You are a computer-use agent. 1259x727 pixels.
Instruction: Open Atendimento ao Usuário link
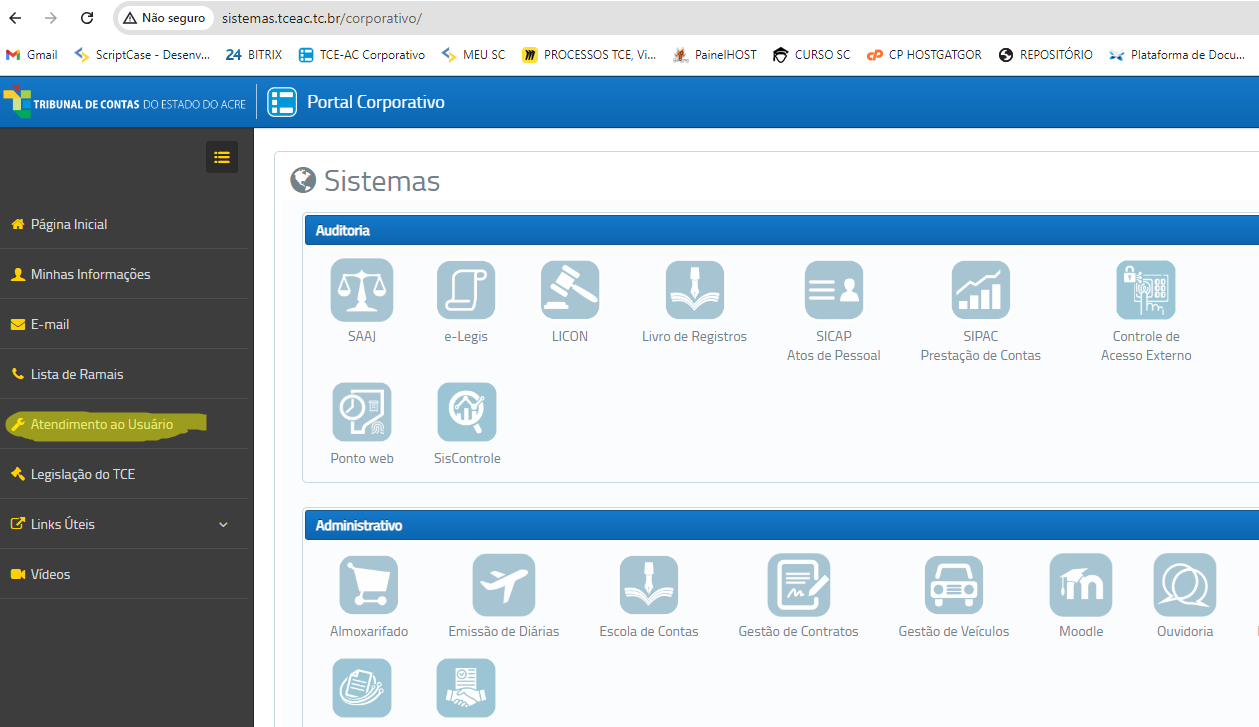[x=124, y=424]
